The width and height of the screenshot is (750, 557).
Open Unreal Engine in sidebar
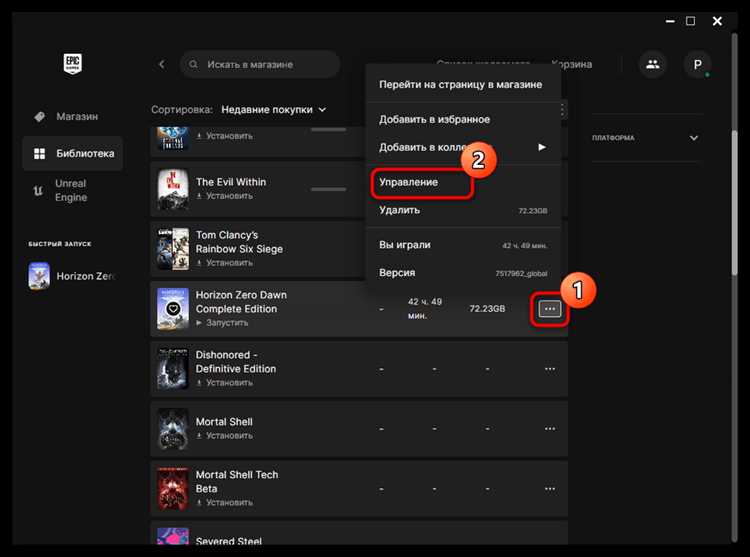click(71, 190)
